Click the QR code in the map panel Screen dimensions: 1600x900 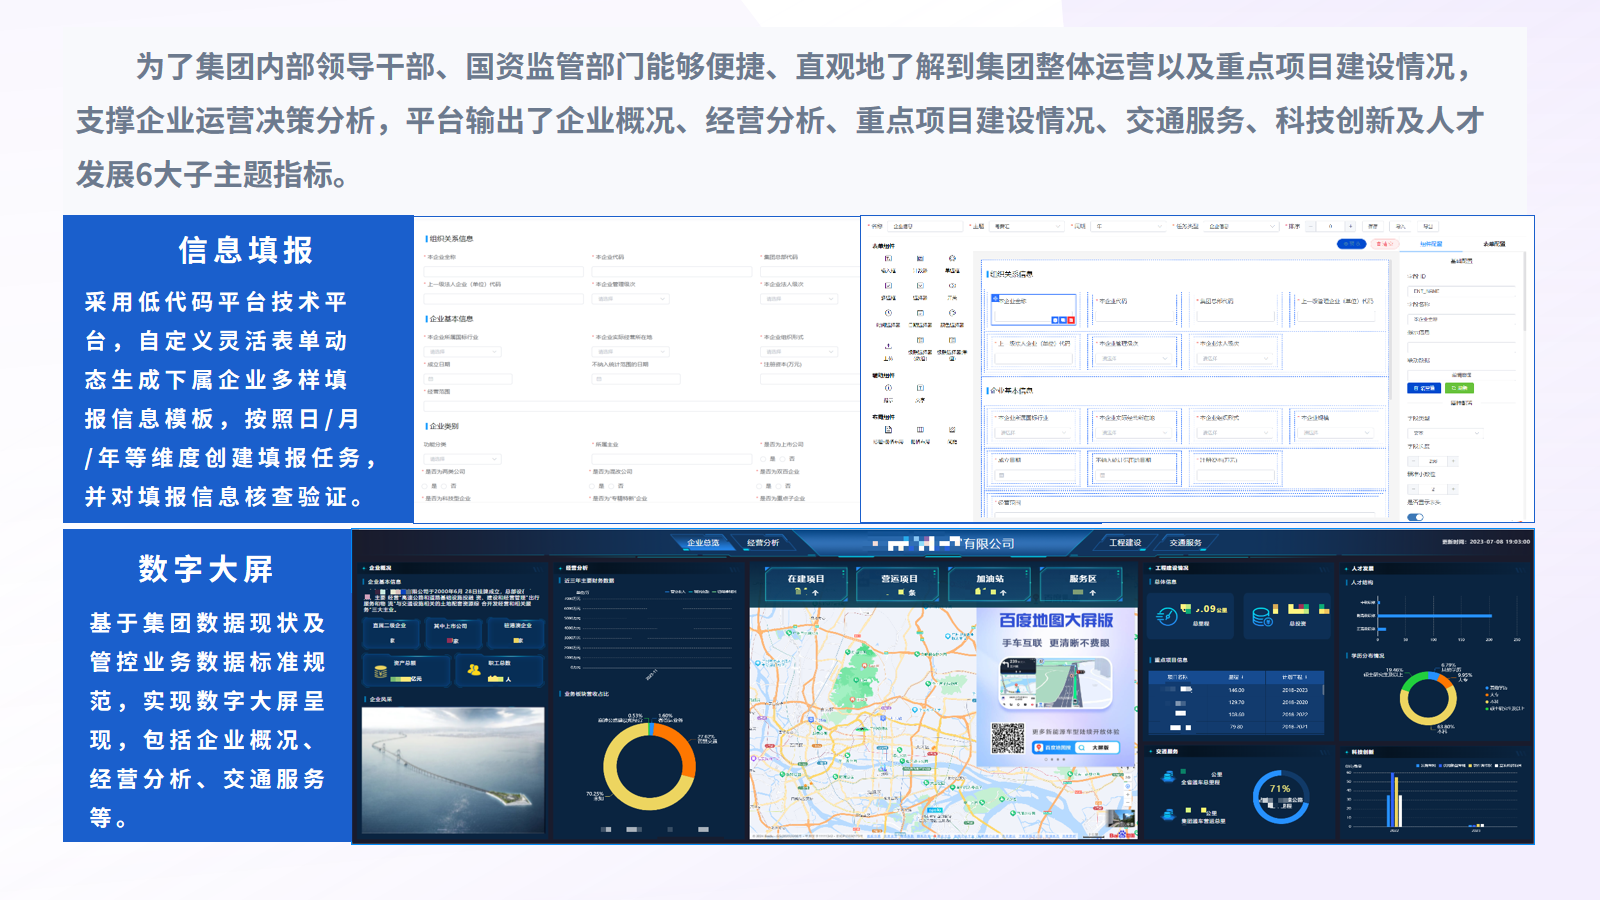1008,737
